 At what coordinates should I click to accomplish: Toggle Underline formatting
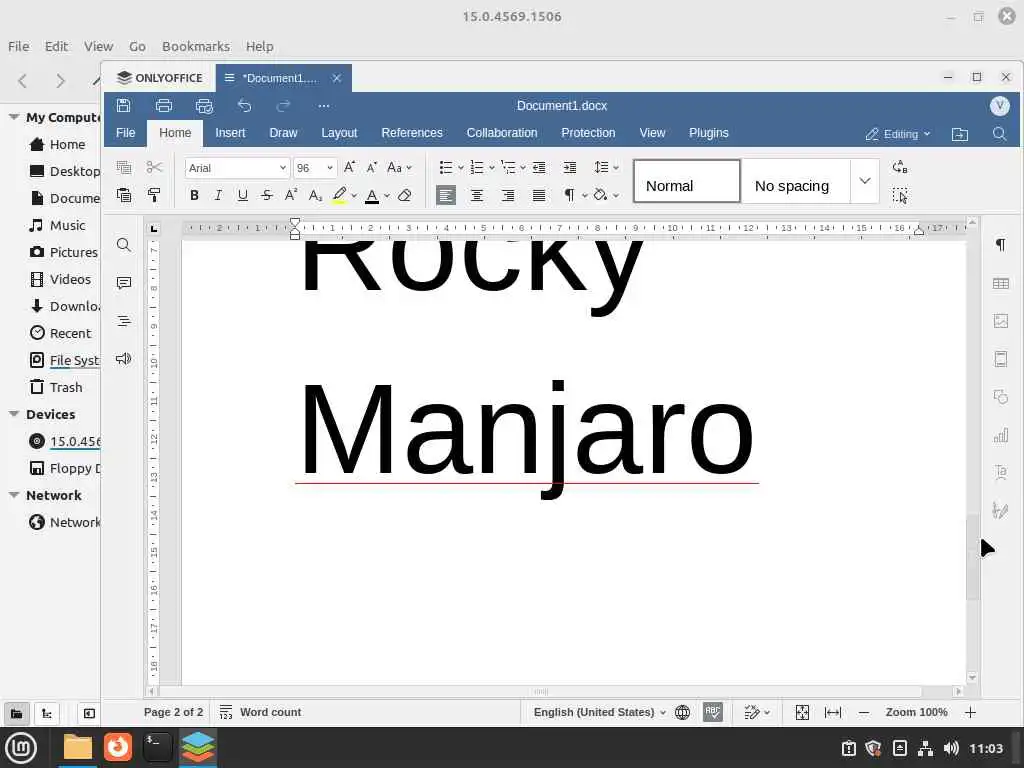[x=242, y=195]
